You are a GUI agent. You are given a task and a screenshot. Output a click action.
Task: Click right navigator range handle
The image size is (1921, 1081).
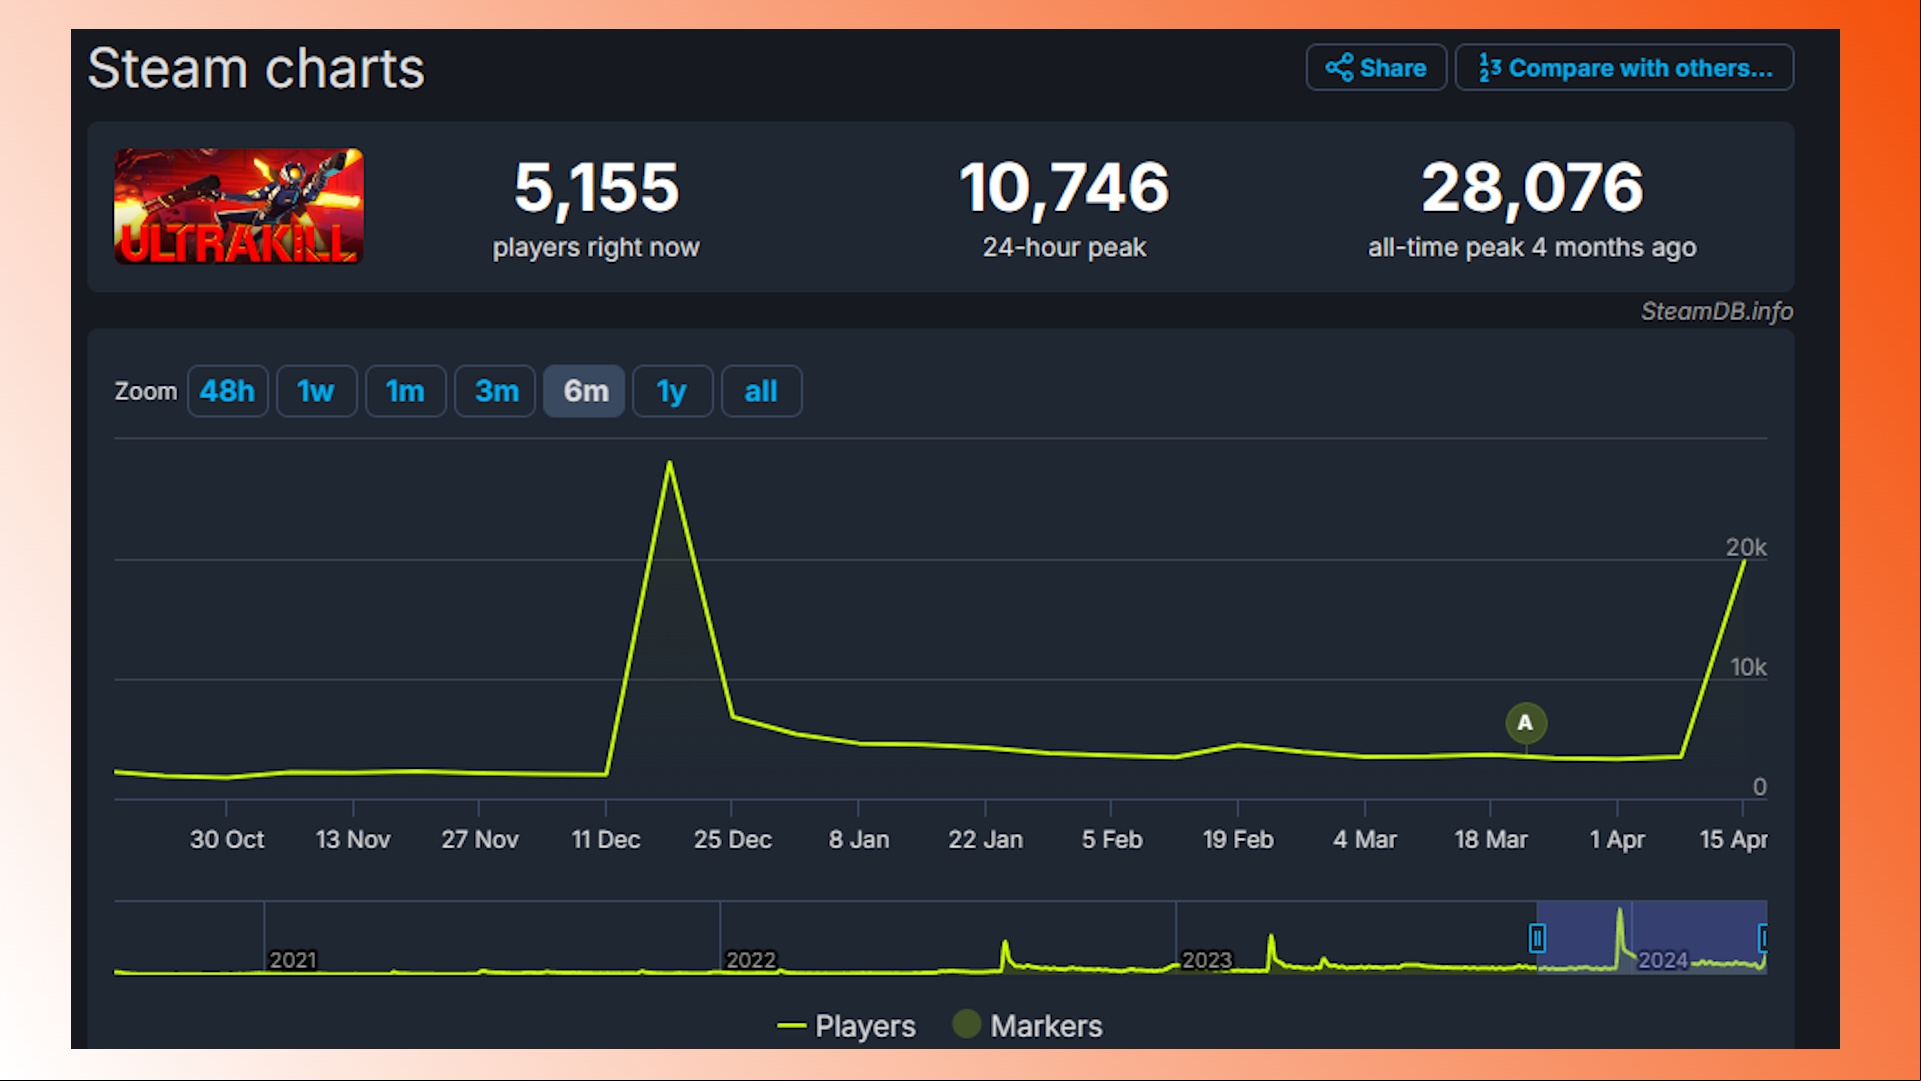pyautogui.click(x=1763, y=938)
